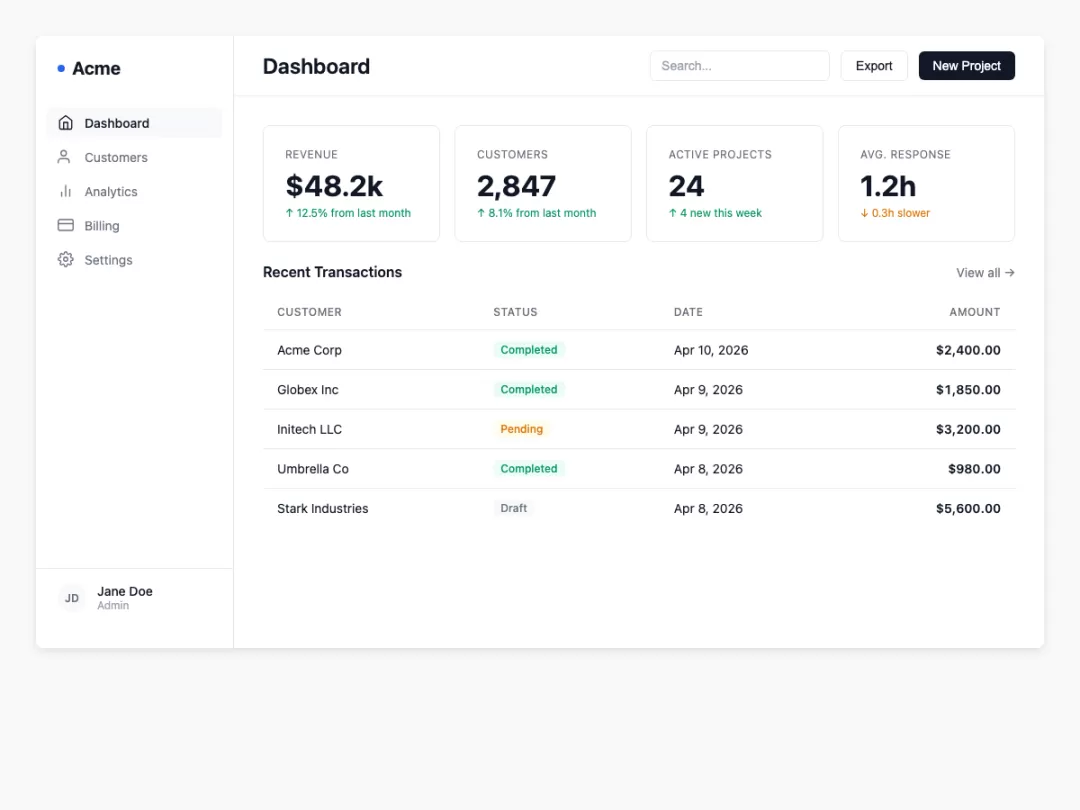Screen dimensions: 1080x810
Task: Open the Customers menu item
Action: coord(134,157)
